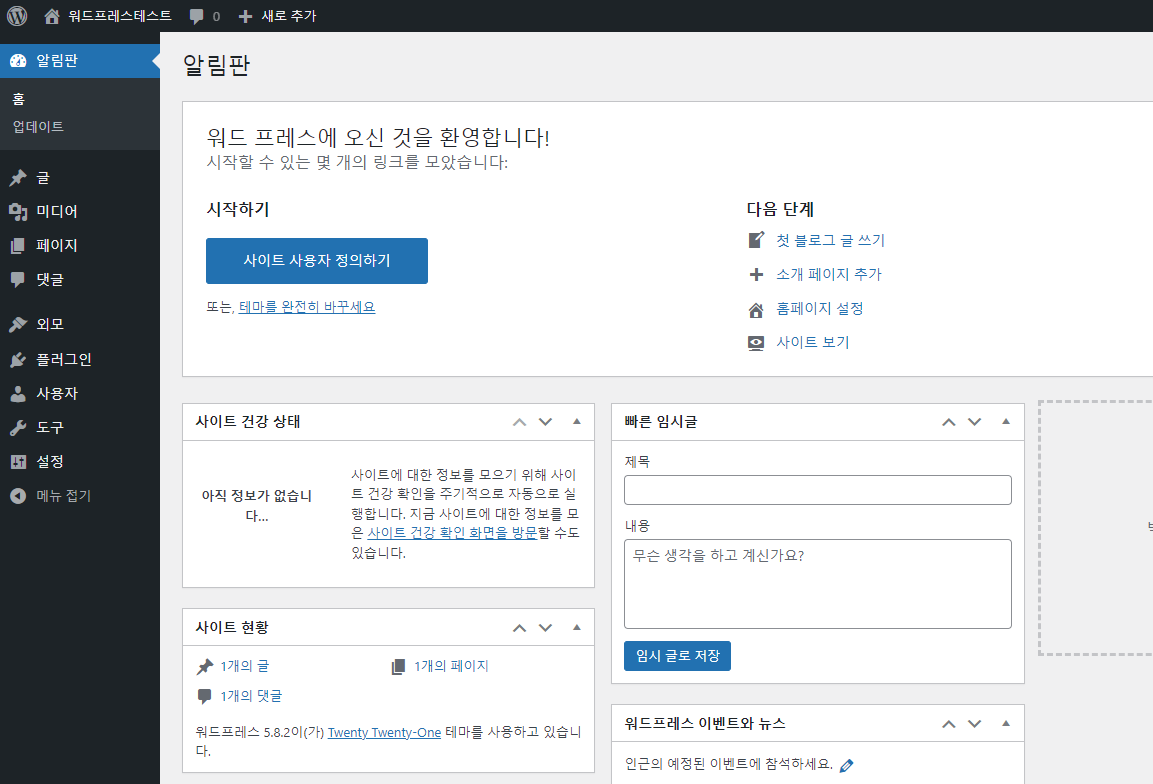Go to the 업데이트 submenu
This screenshot has width=1153, height=784.
[38, 126]
